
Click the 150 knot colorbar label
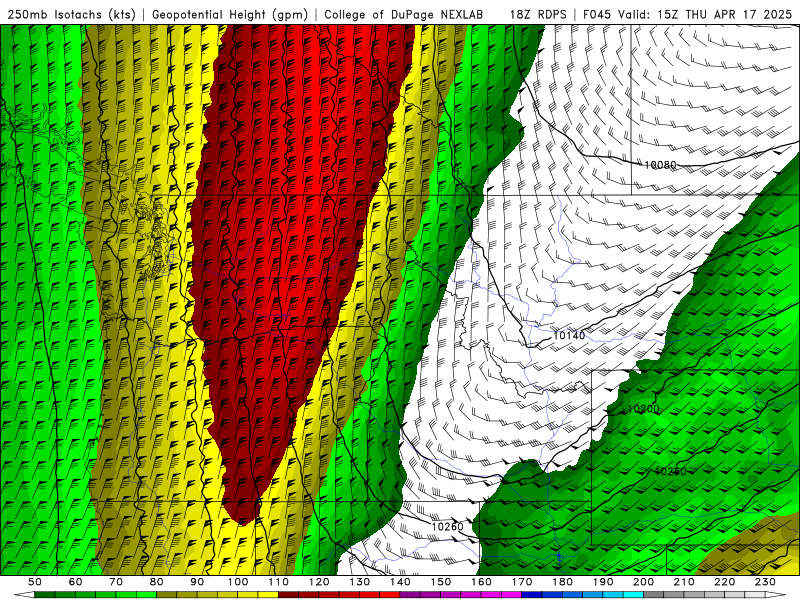coord(441,582)
